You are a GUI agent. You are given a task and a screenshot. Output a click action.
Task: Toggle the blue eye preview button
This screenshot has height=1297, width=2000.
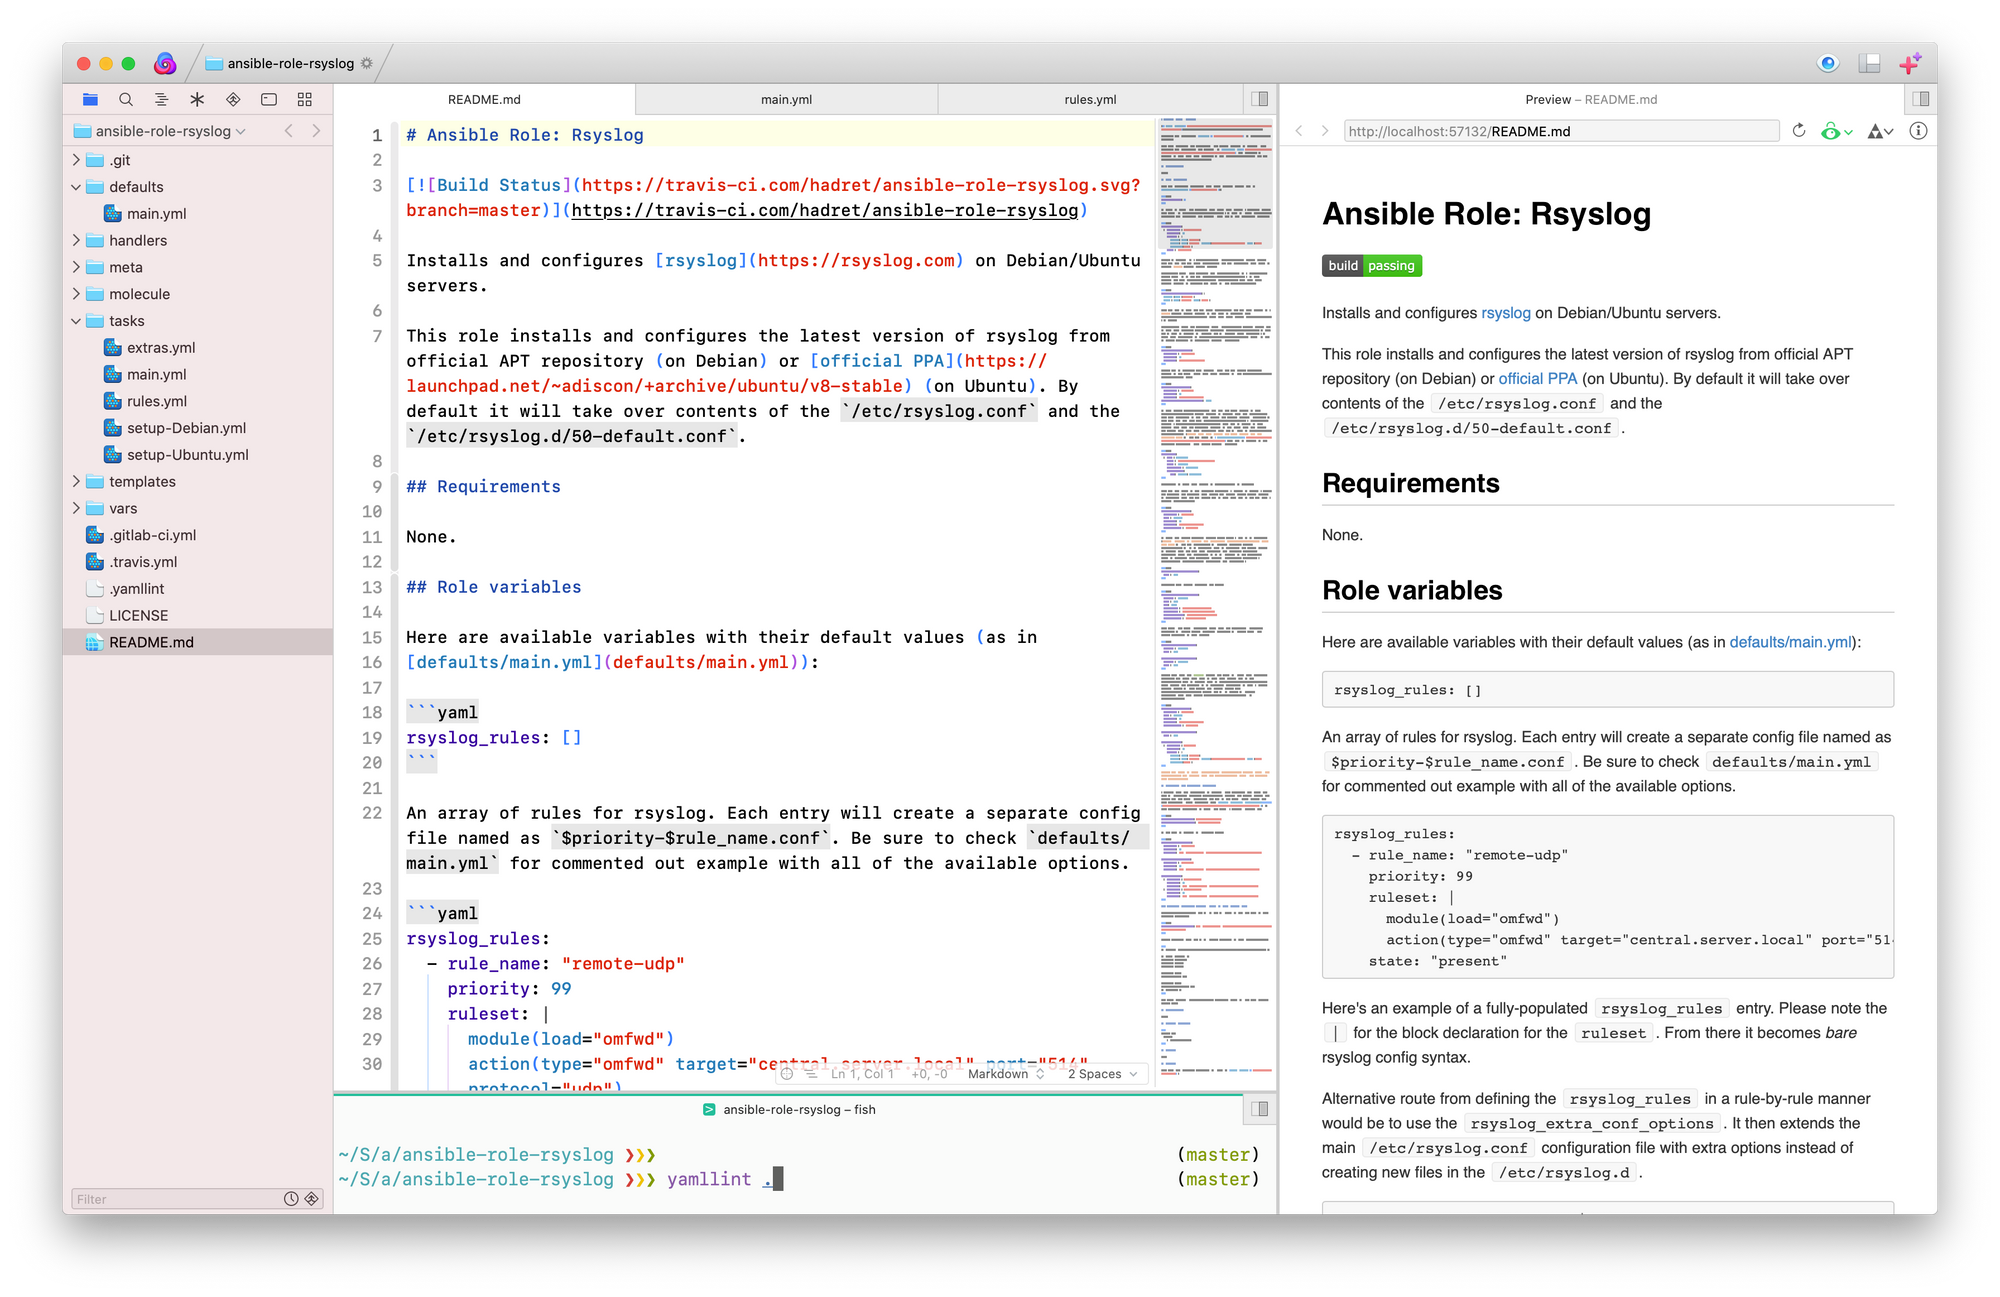[x=1828, y=64]
